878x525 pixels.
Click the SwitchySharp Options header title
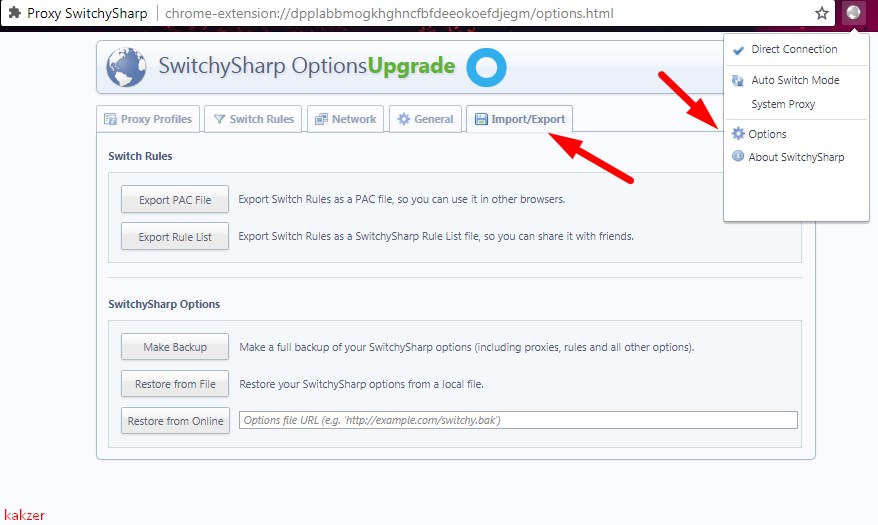263,66
